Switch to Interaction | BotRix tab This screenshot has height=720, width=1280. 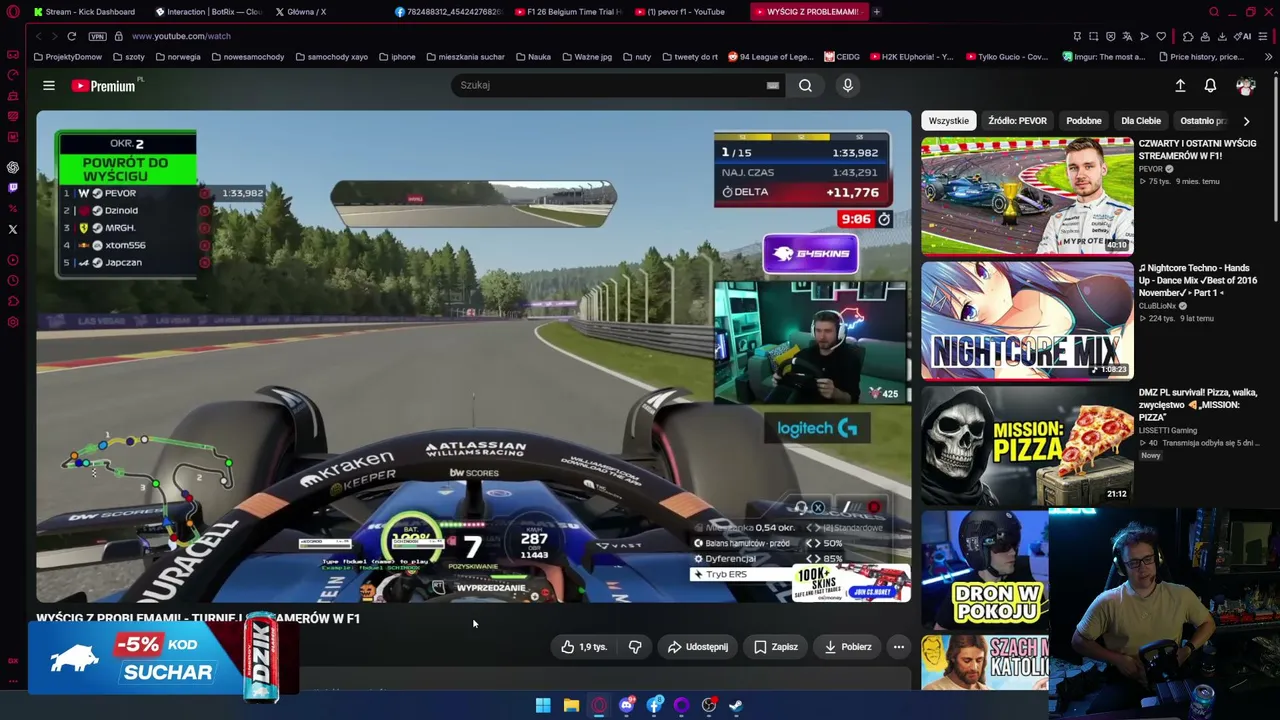pos(209,12)
